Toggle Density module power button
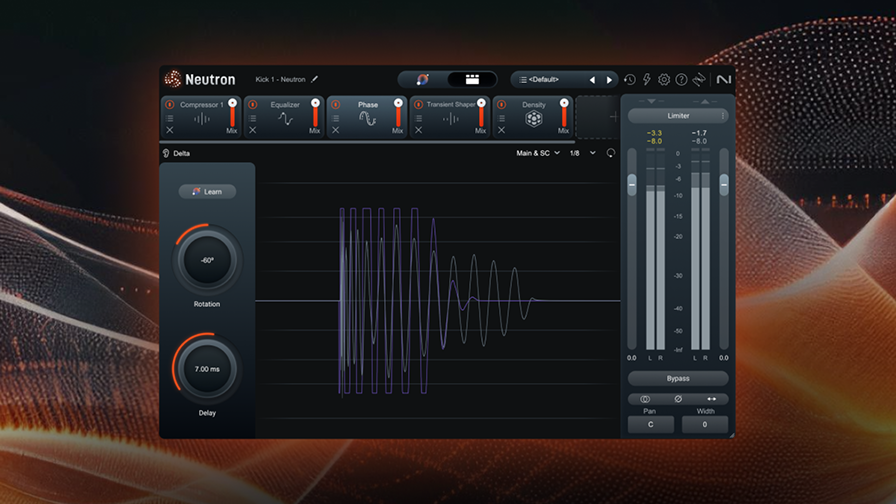 coord(501,105)
